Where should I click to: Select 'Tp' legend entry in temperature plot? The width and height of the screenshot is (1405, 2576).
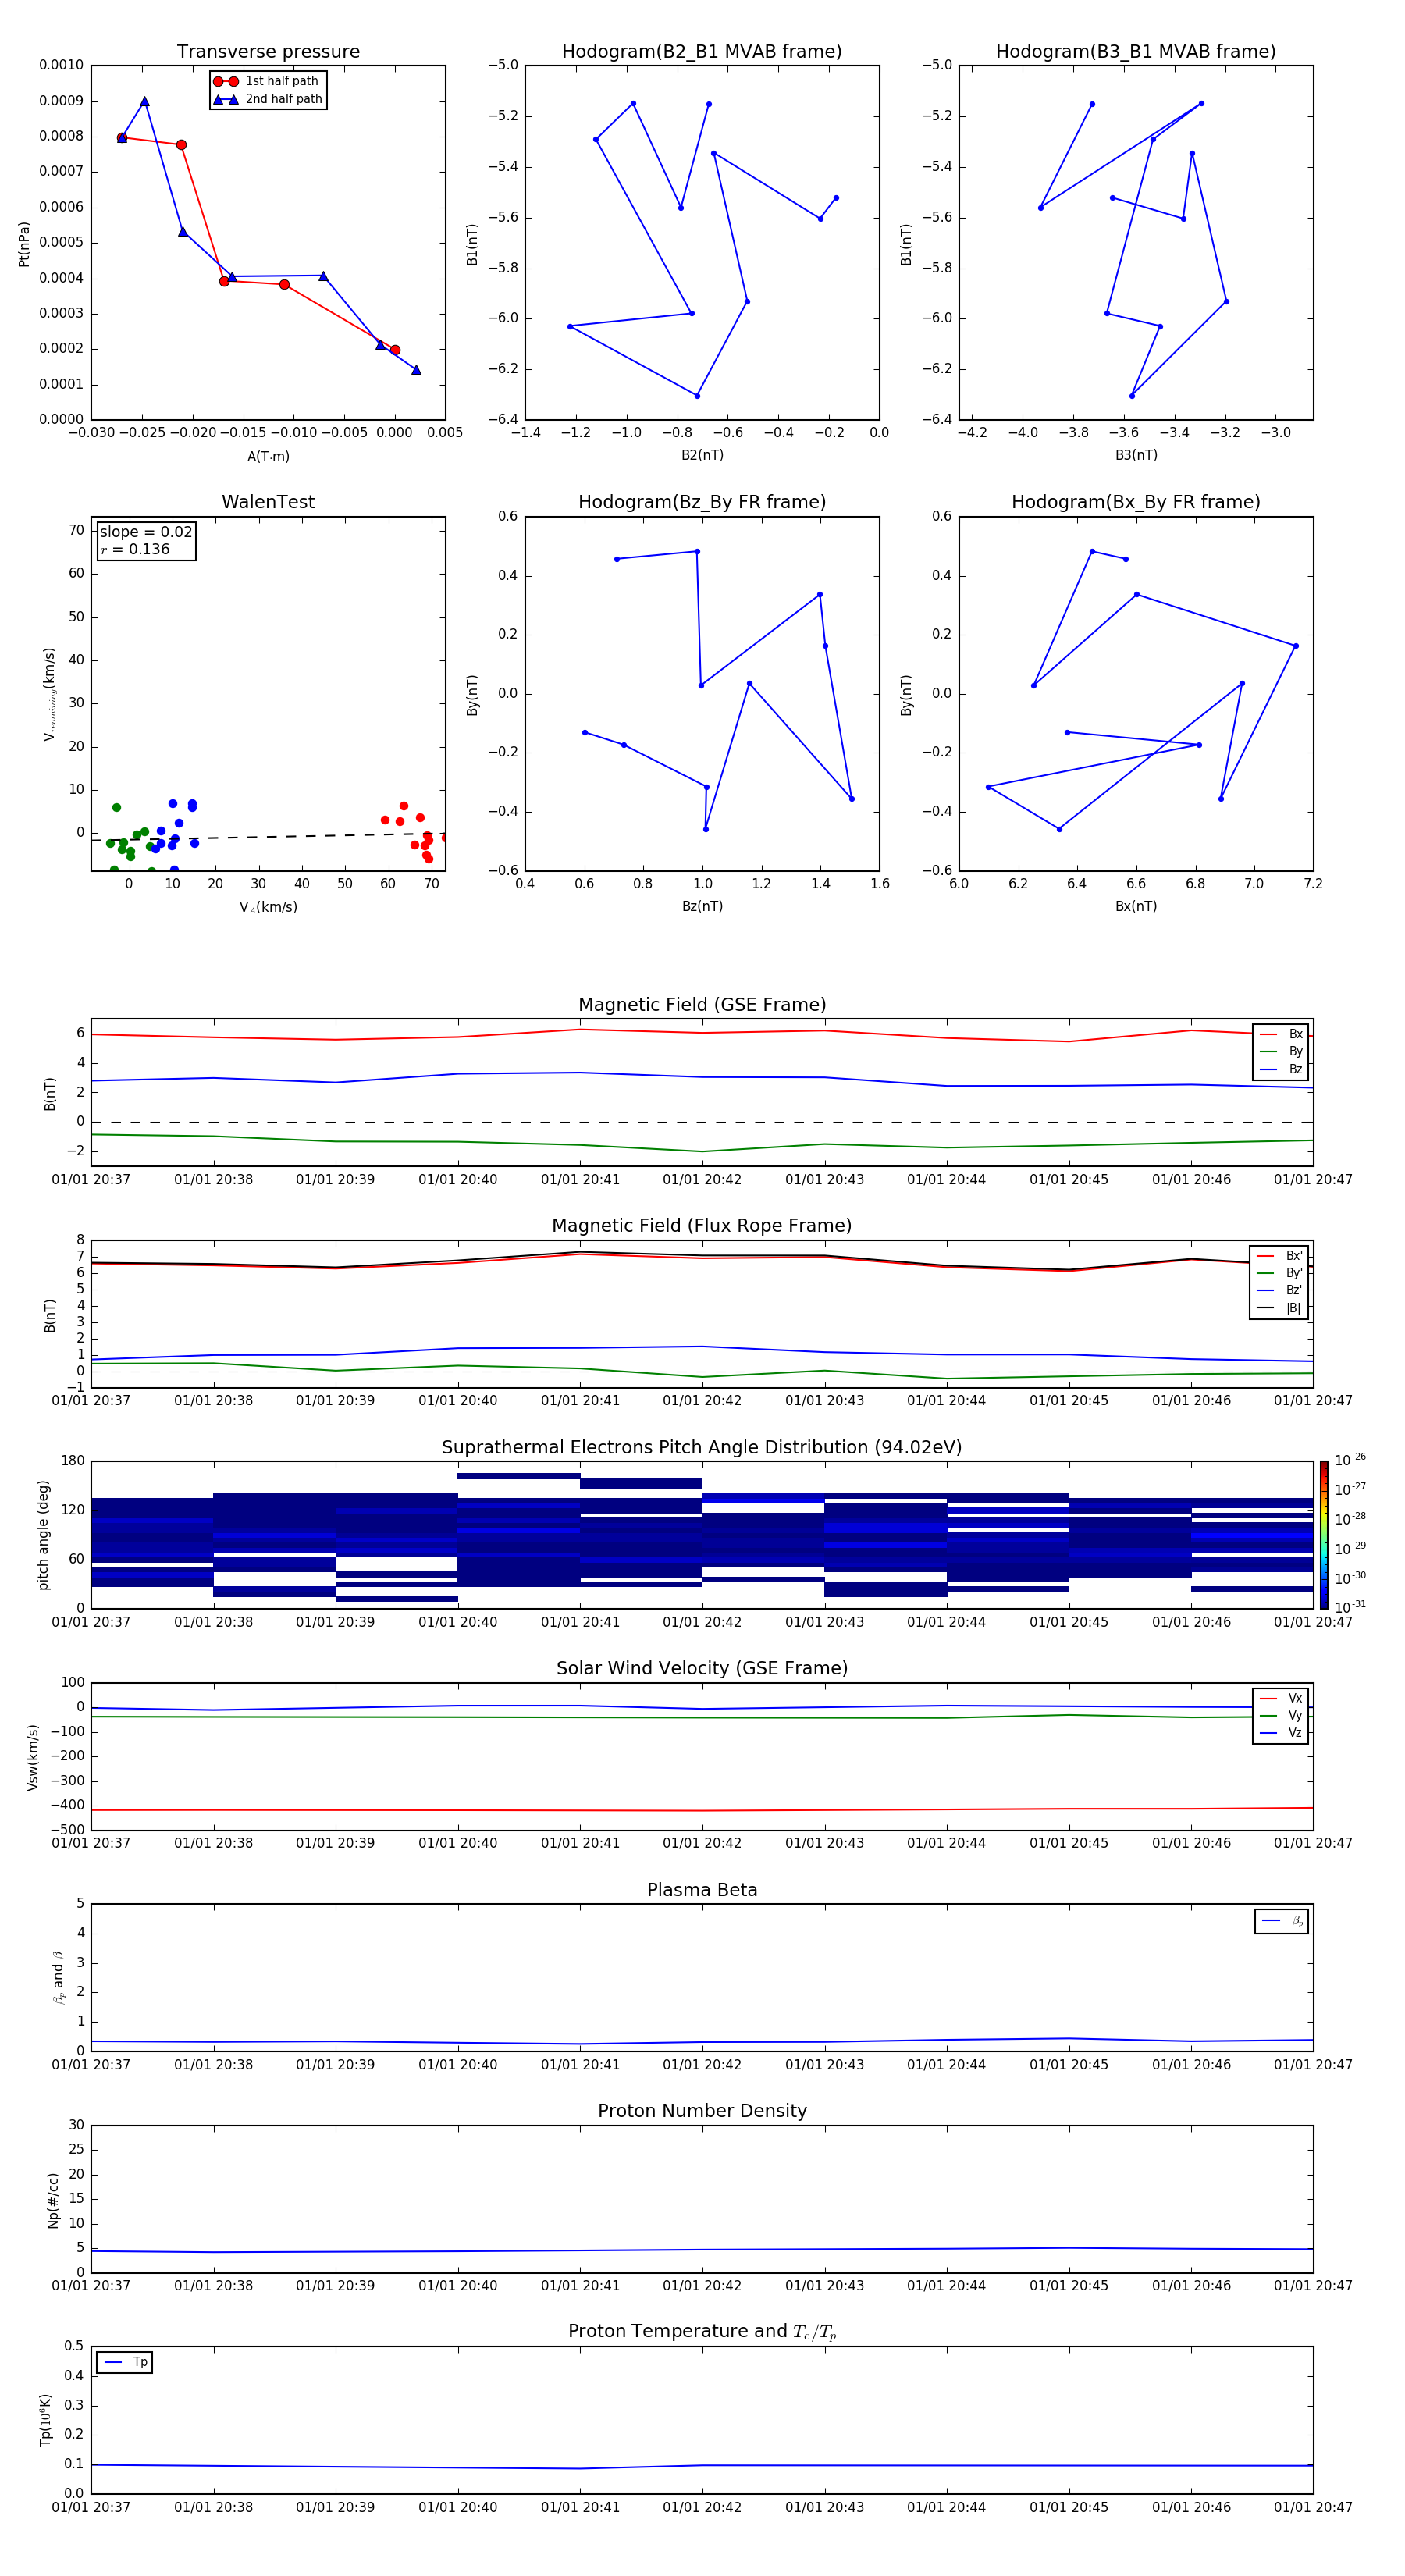(125, 2362)
